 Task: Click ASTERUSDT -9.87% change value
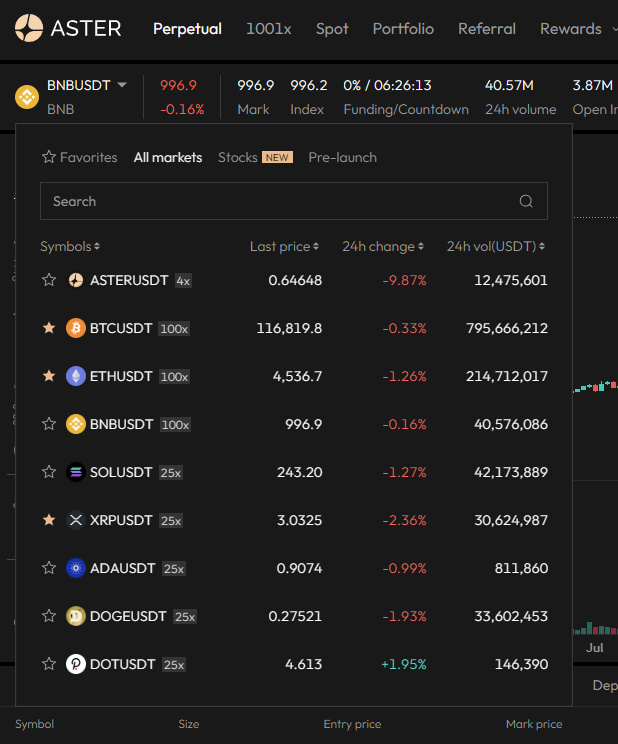click(404, 280)
